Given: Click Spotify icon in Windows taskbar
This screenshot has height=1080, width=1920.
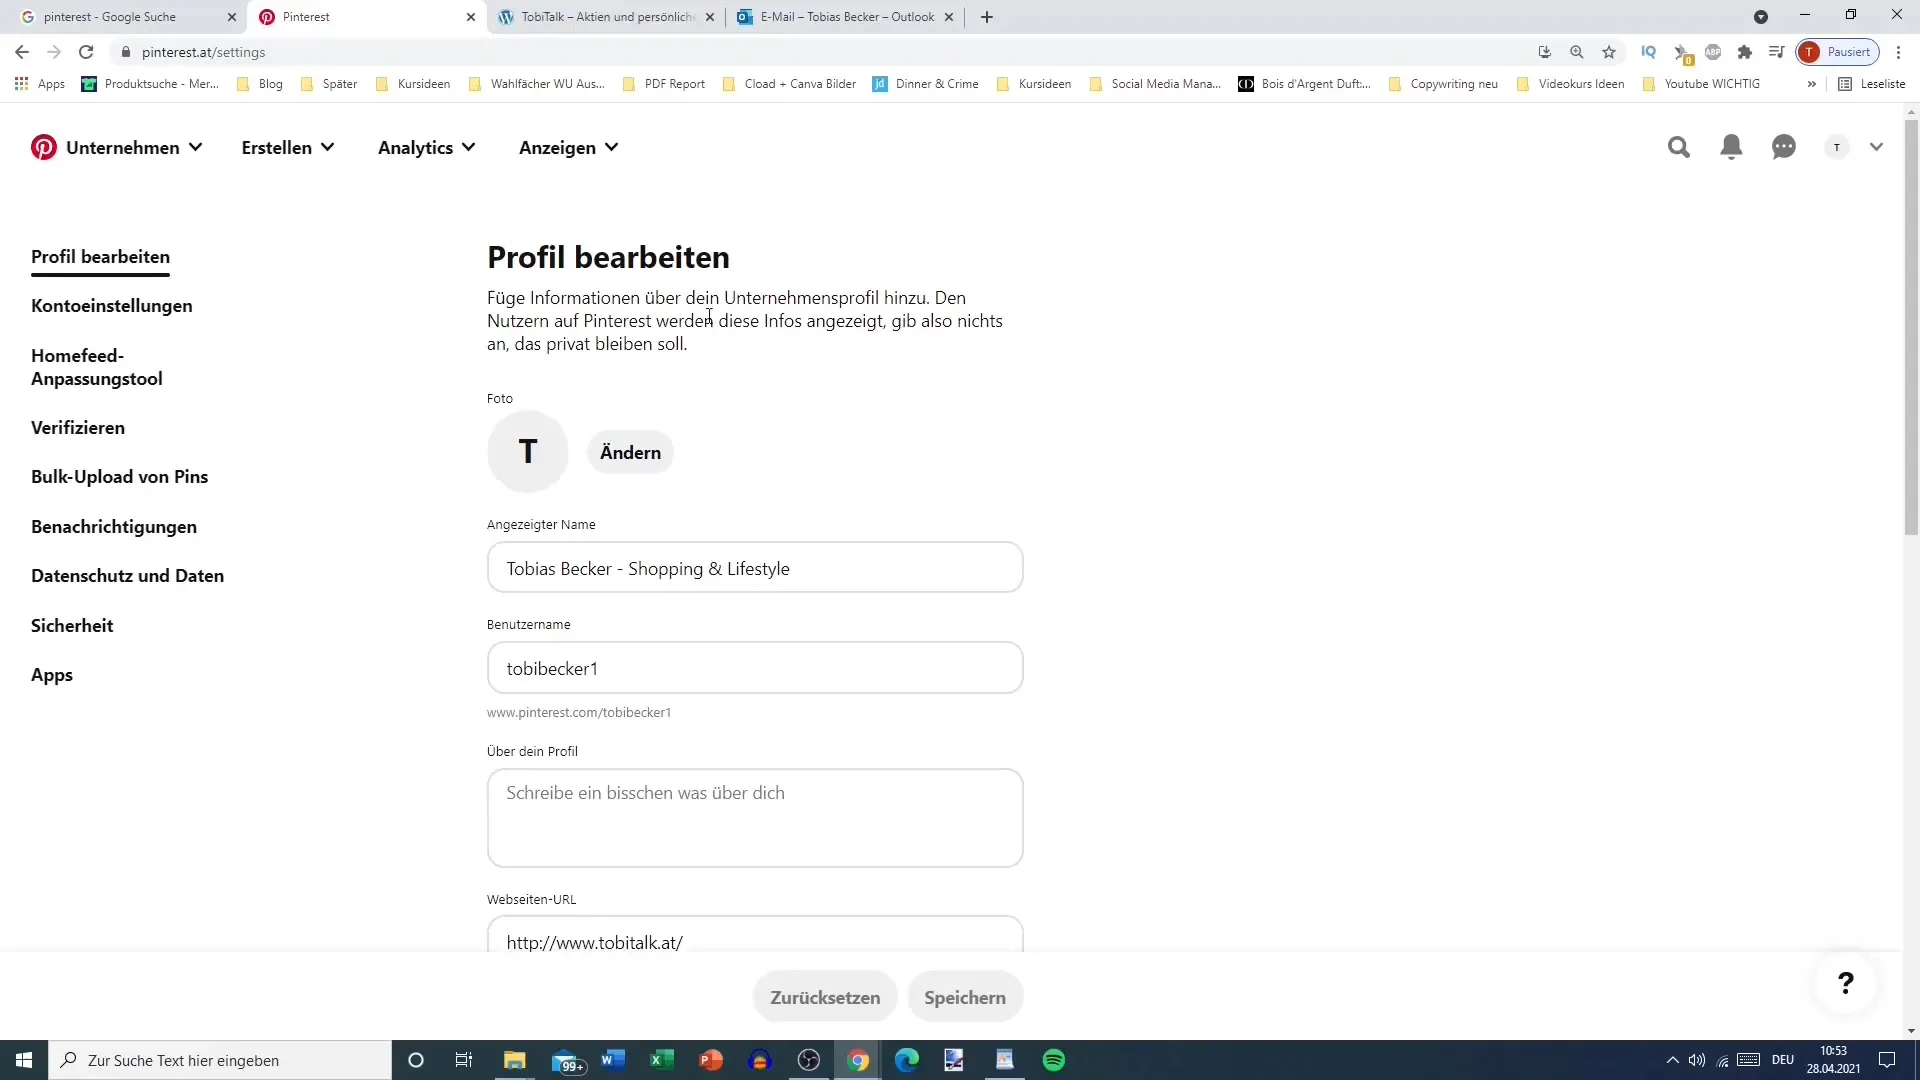Looking at the screenshot, I should 1054,1059.
